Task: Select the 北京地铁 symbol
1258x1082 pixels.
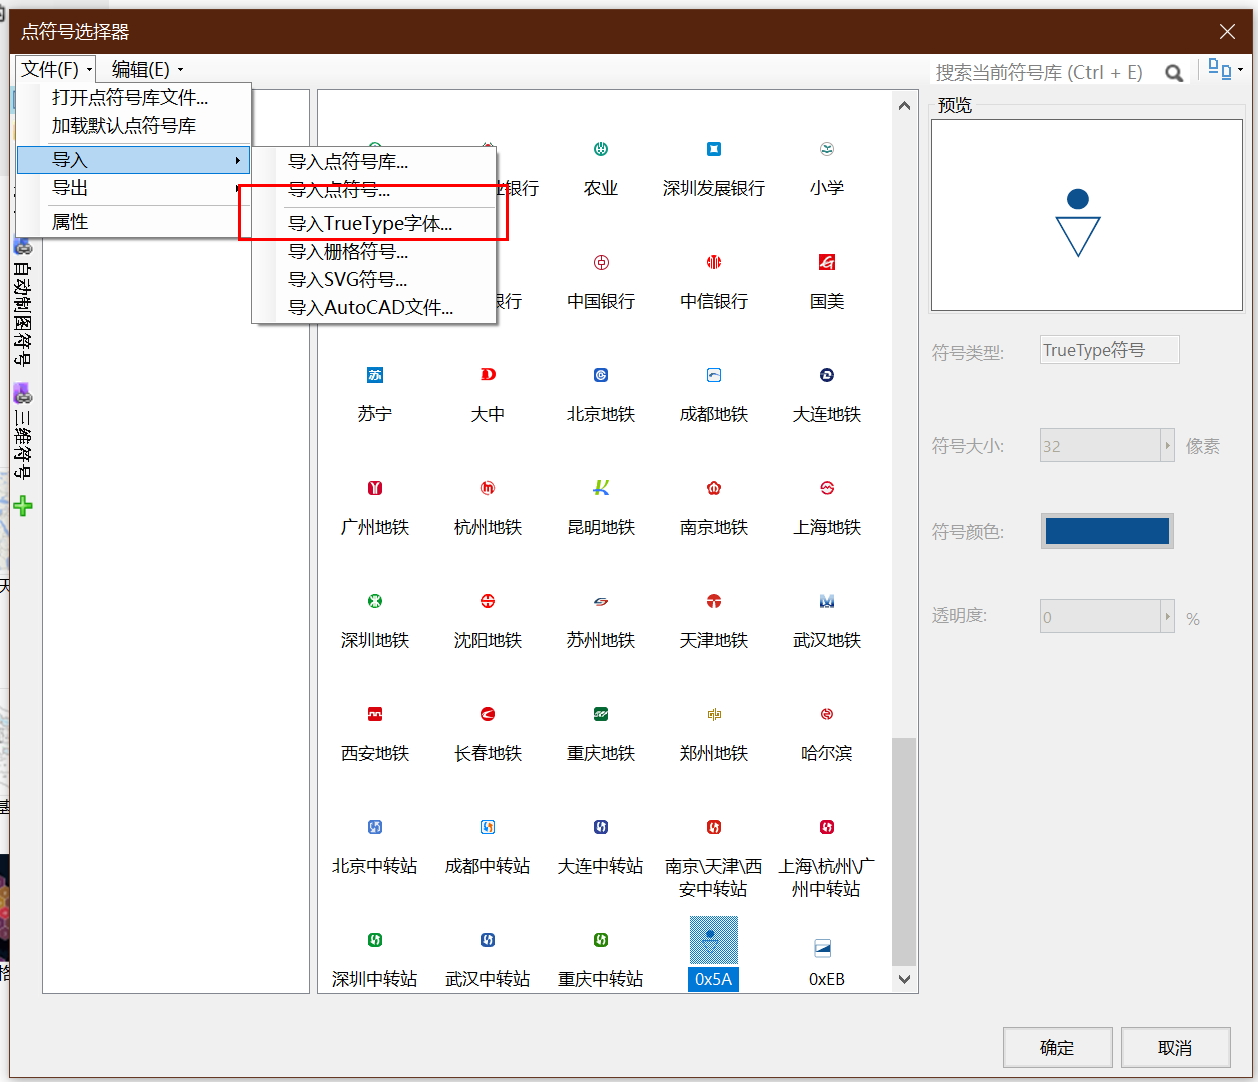Action: point(601,375)
